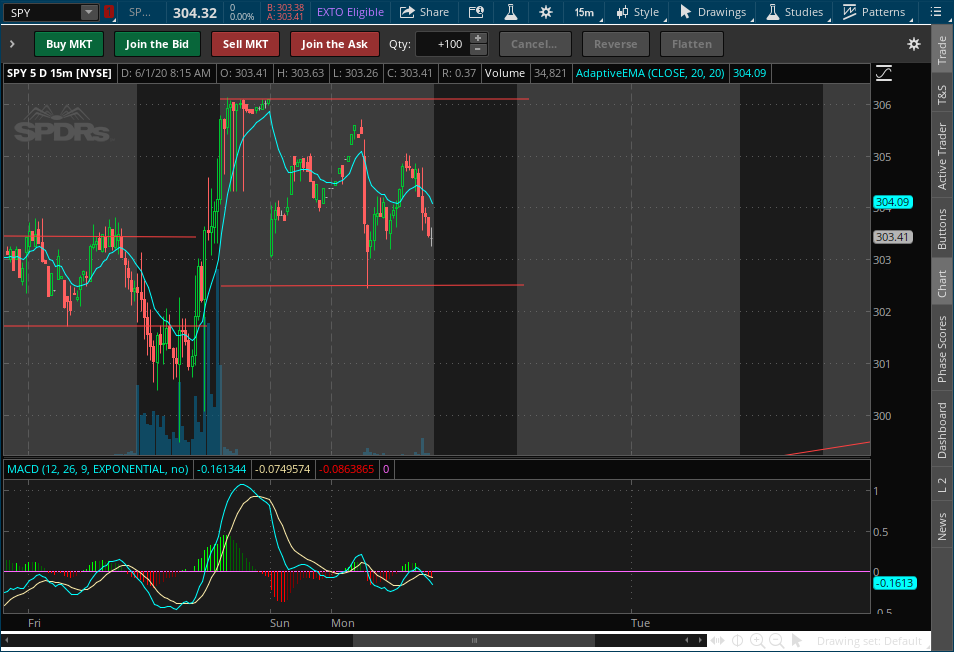This screenshot has width=954, height=652.
Task: Select the pointer cursor tool at bottom
Action: (x=796, y=640)
